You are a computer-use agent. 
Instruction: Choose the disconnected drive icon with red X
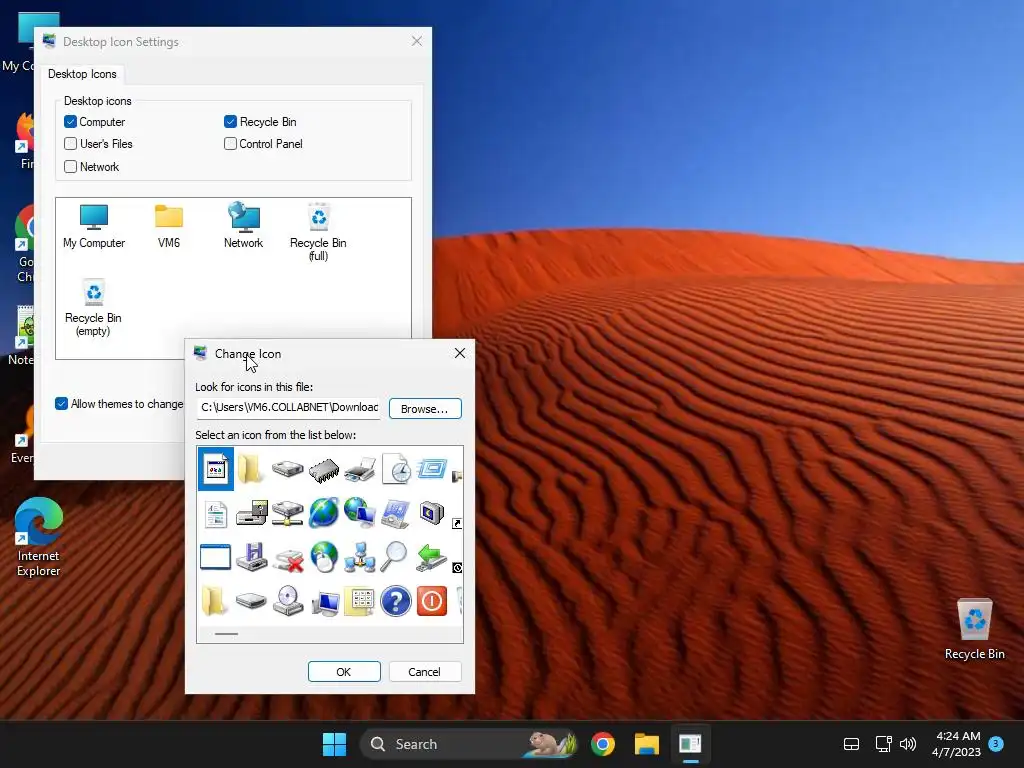(288, 560)
